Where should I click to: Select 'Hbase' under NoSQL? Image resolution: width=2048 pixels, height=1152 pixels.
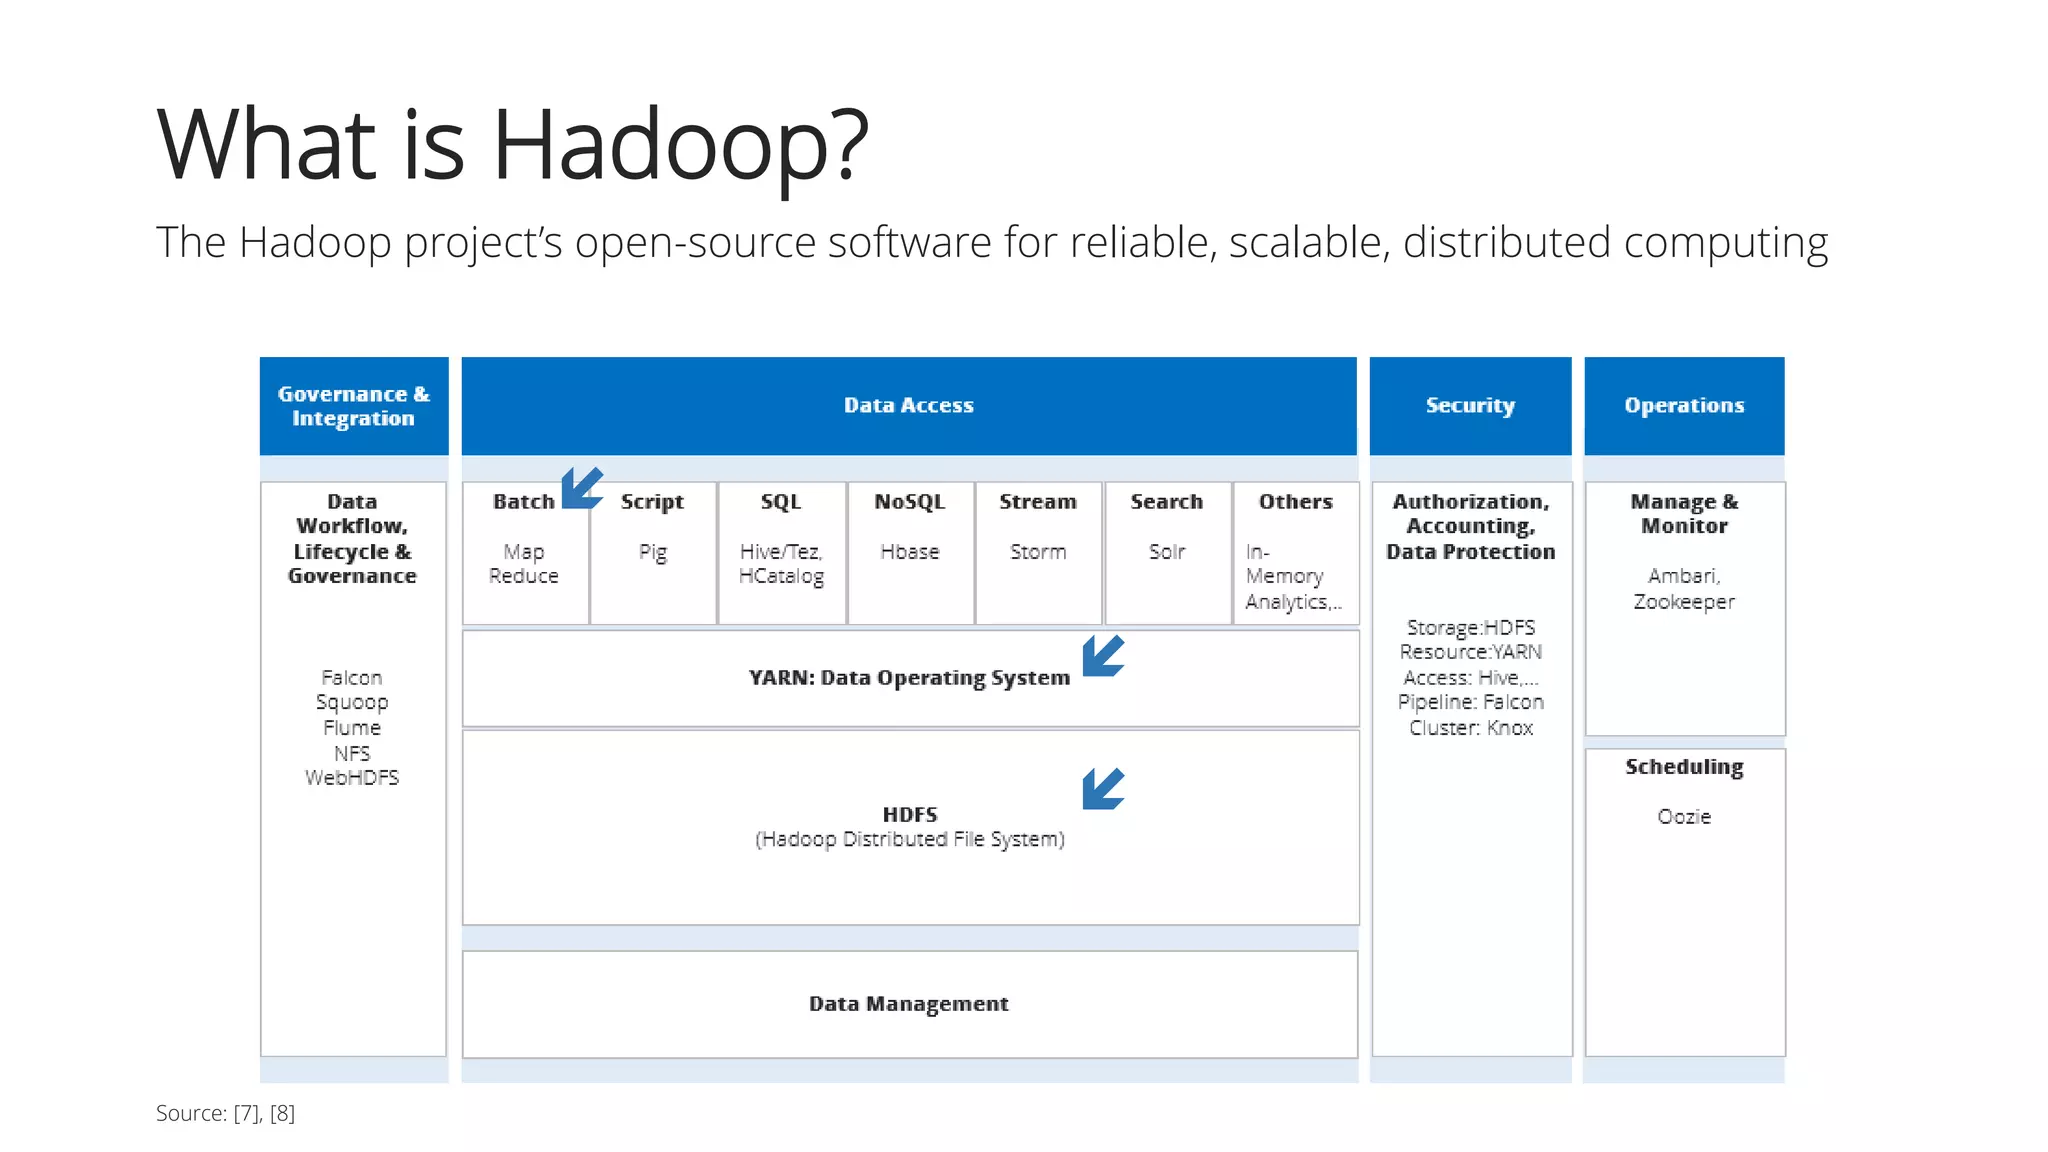909,552
